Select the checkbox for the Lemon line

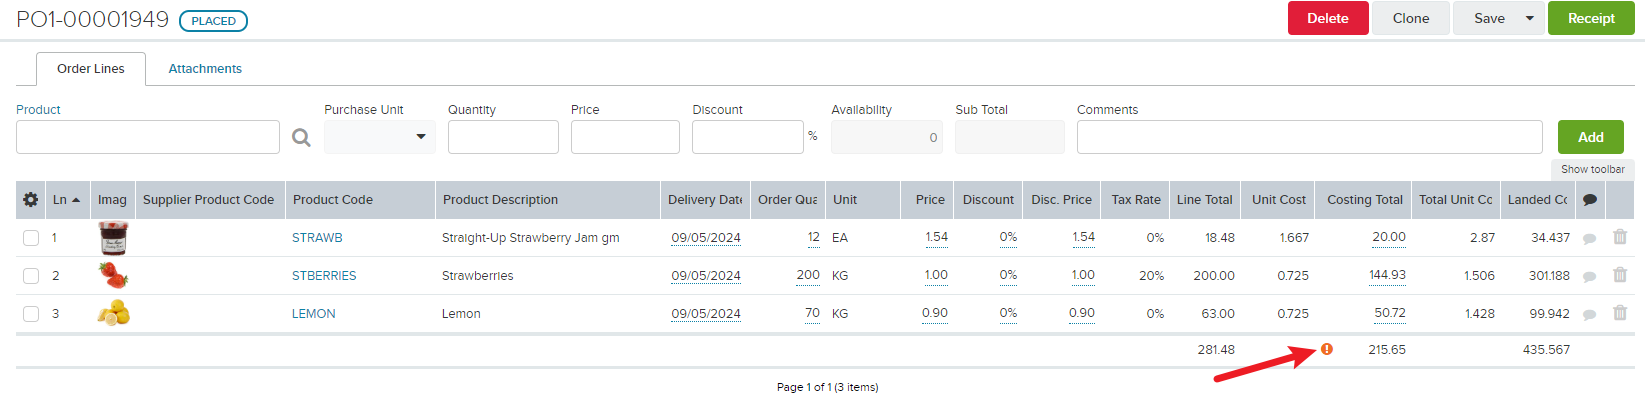click(x=31, y=314)
